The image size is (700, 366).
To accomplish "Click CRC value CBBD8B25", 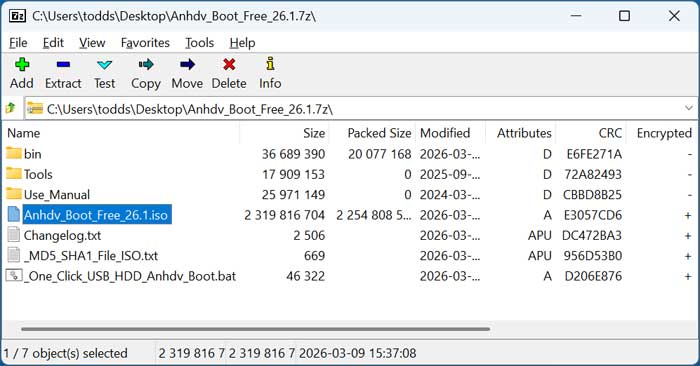I will point(592,195).
